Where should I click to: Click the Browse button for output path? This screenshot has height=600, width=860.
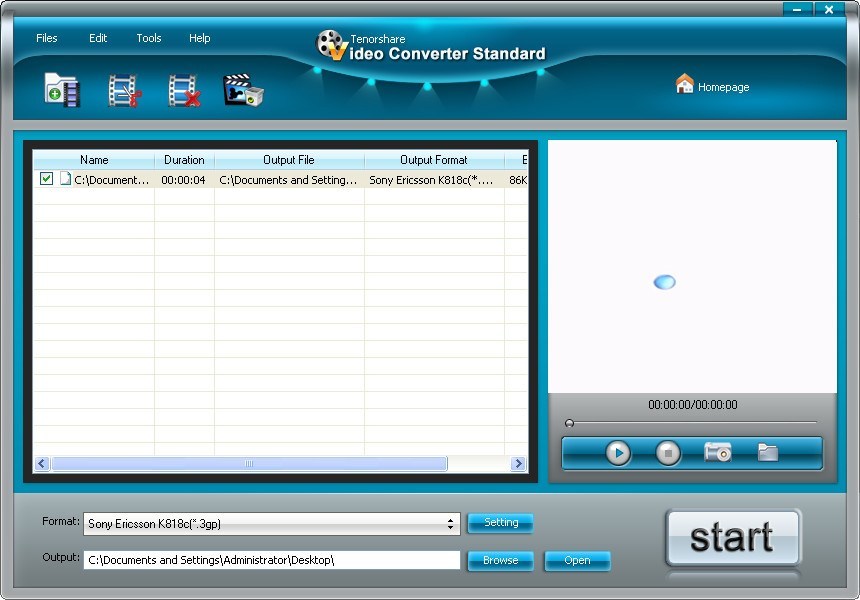(x=500, y=561)
